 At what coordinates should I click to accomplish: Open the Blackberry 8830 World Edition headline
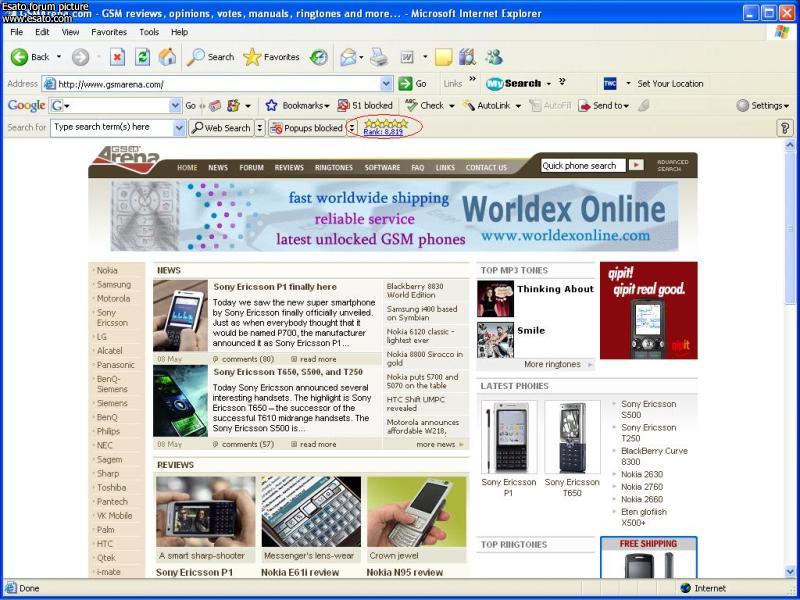click(x=415, y=291)
